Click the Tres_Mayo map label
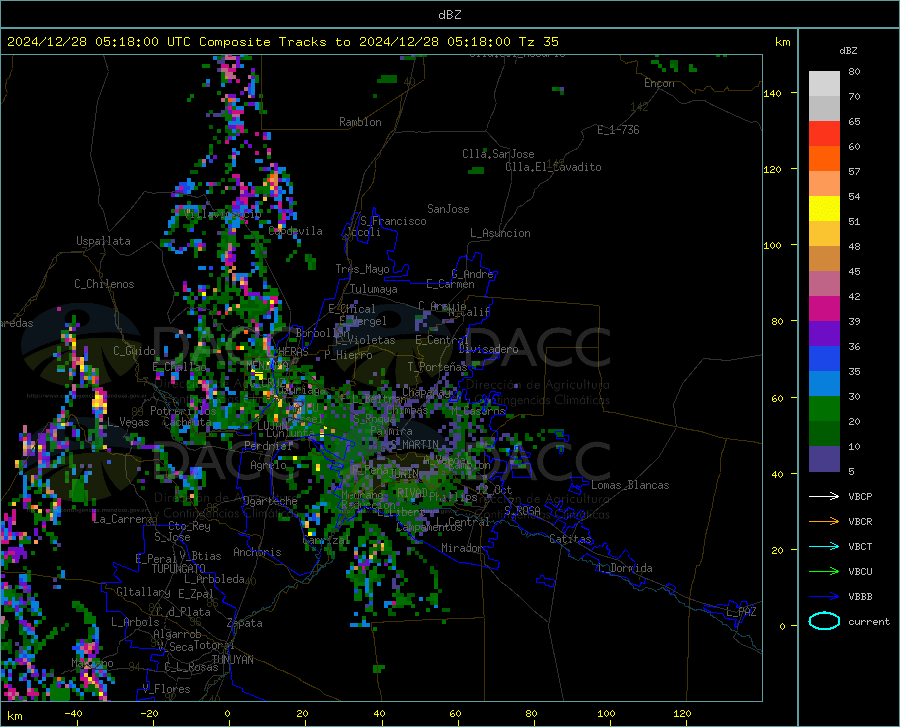The image size is (900, 727). pyautogui.click(x=362, y=269)
